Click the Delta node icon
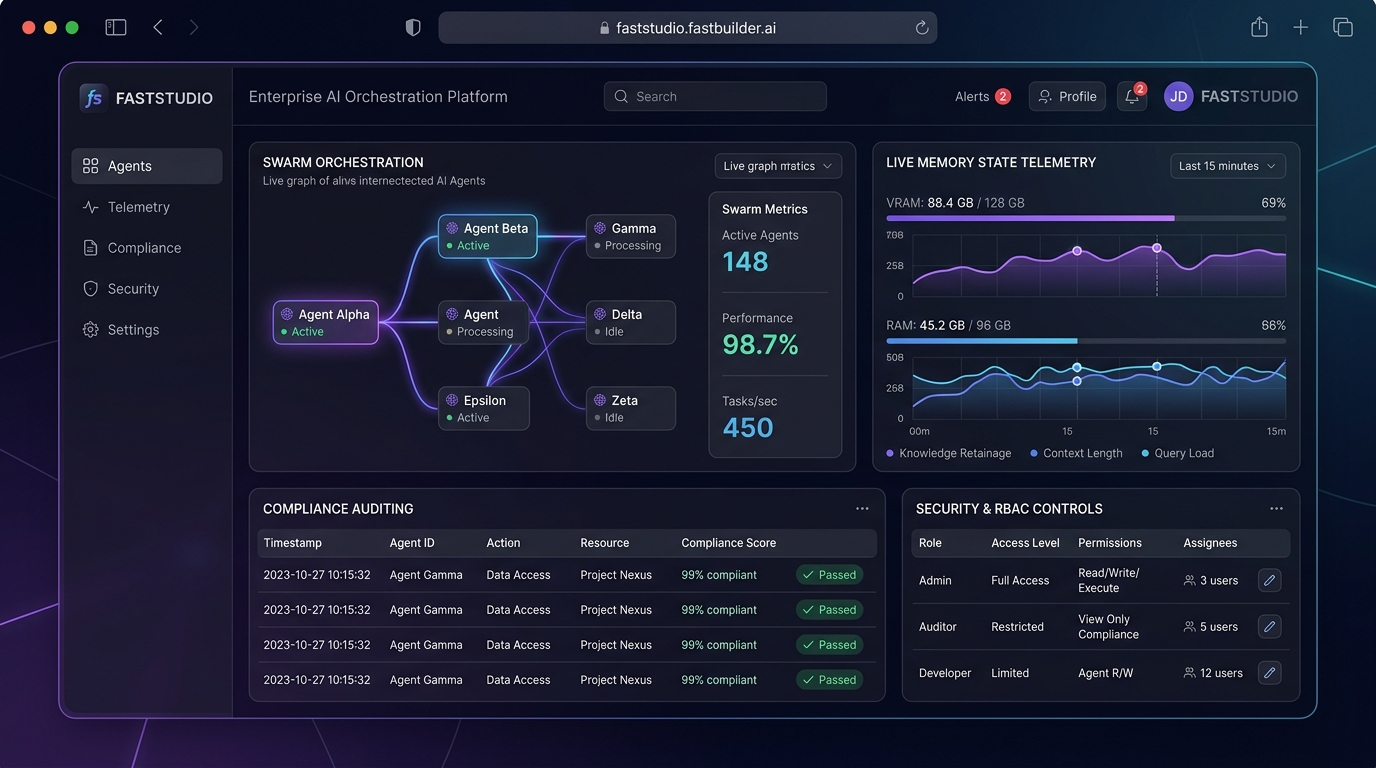1376x768 pixels. click(x=600, y=314)
